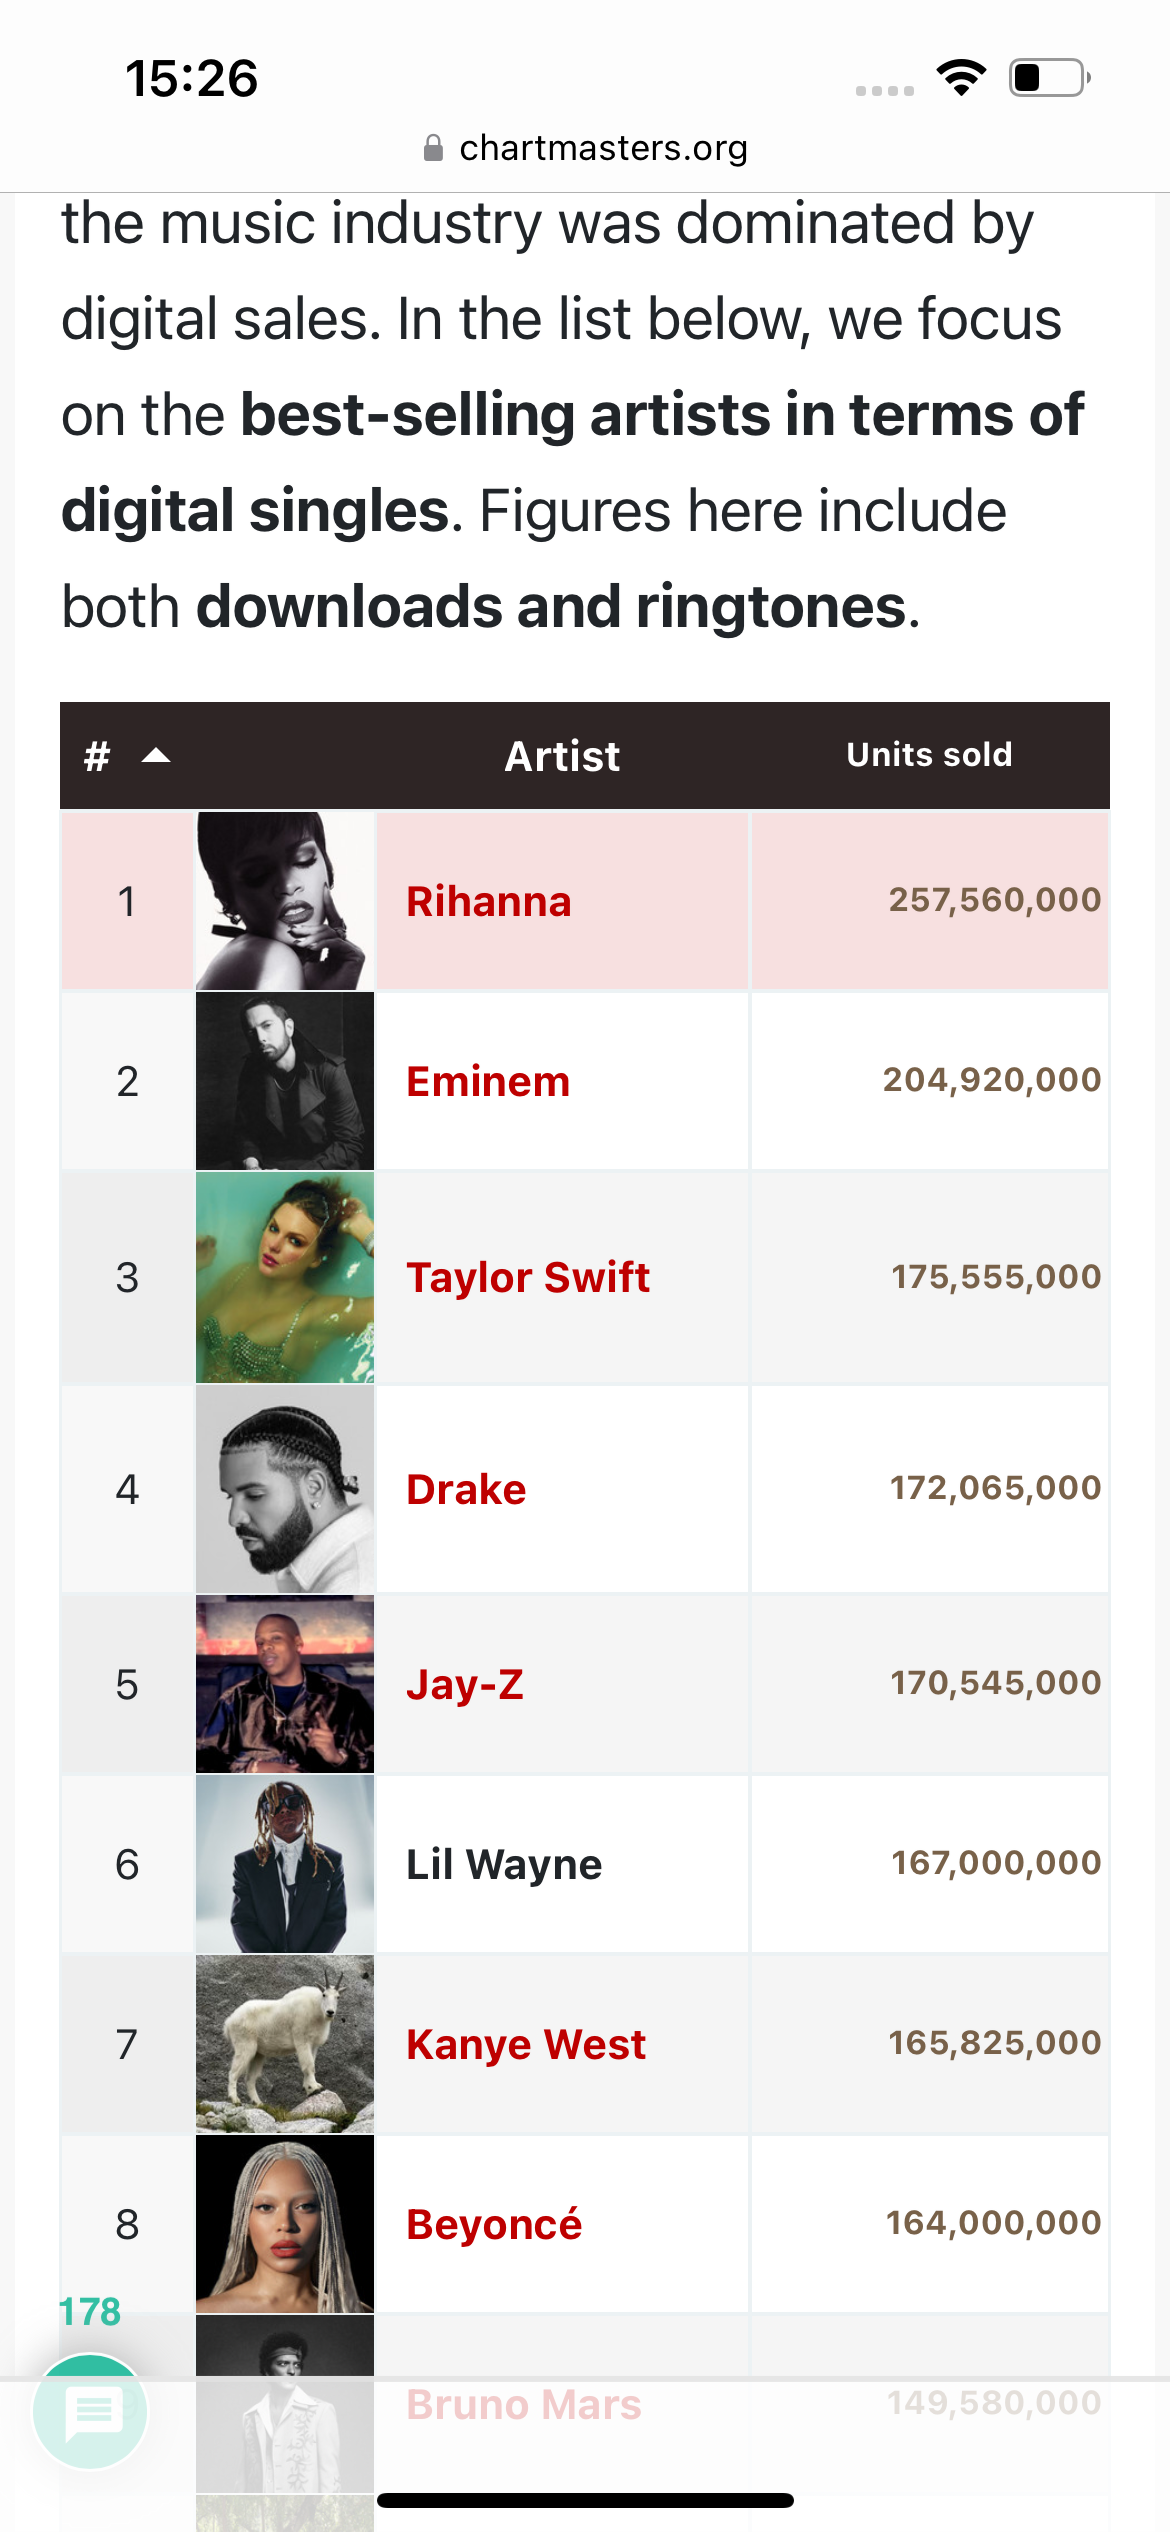Sort table by the # column arrow
The height and width of the screenshot is (2532, 1170).
point(156,756)
